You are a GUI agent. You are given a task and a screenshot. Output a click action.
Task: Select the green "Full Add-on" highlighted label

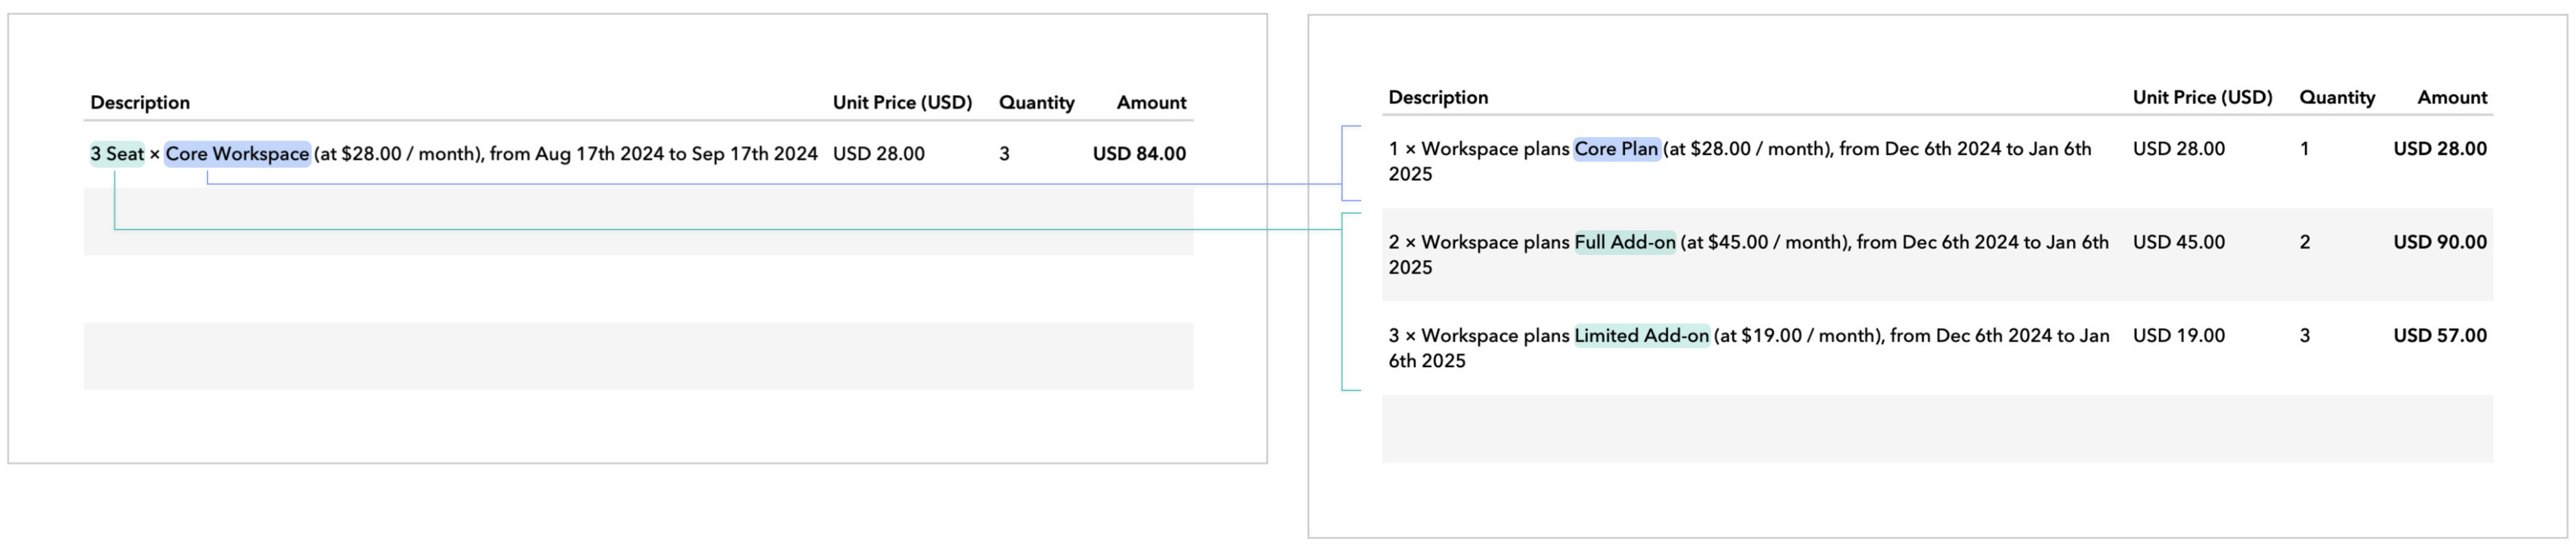click(x=1624, y=242)
